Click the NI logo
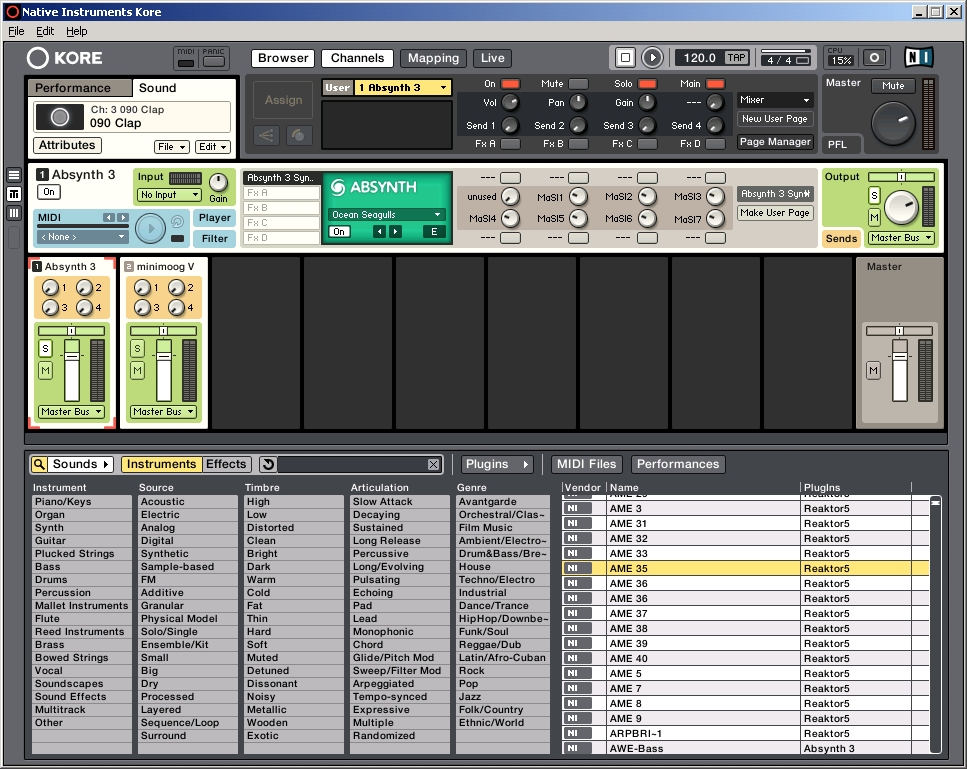Screen dimensions: 967x769 pyautogui.click(x=919, y=57)
